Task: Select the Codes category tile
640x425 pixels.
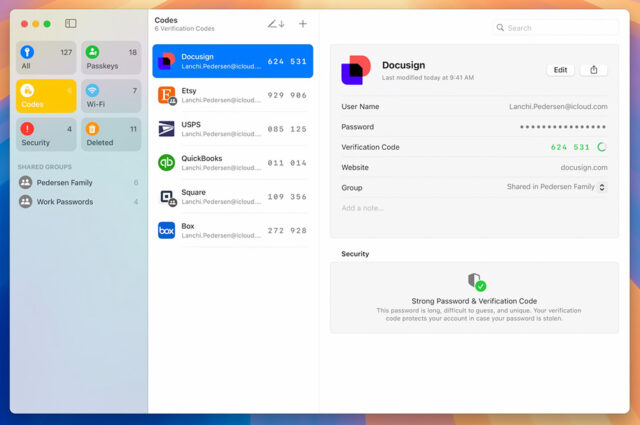Action: pyautogui.click(x=46, y=96)
